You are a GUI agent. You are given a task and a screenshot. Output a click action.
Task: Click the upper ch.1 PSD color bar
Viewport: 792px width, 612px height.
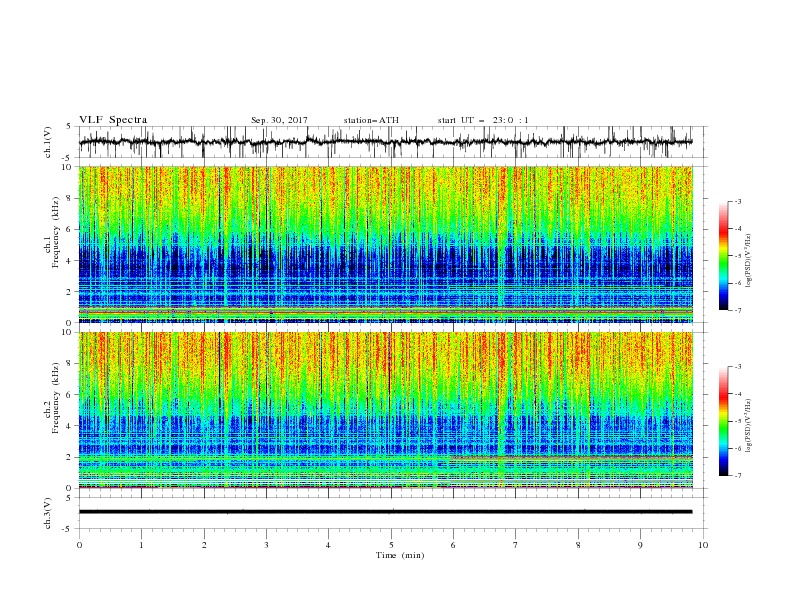click(723, 256)
